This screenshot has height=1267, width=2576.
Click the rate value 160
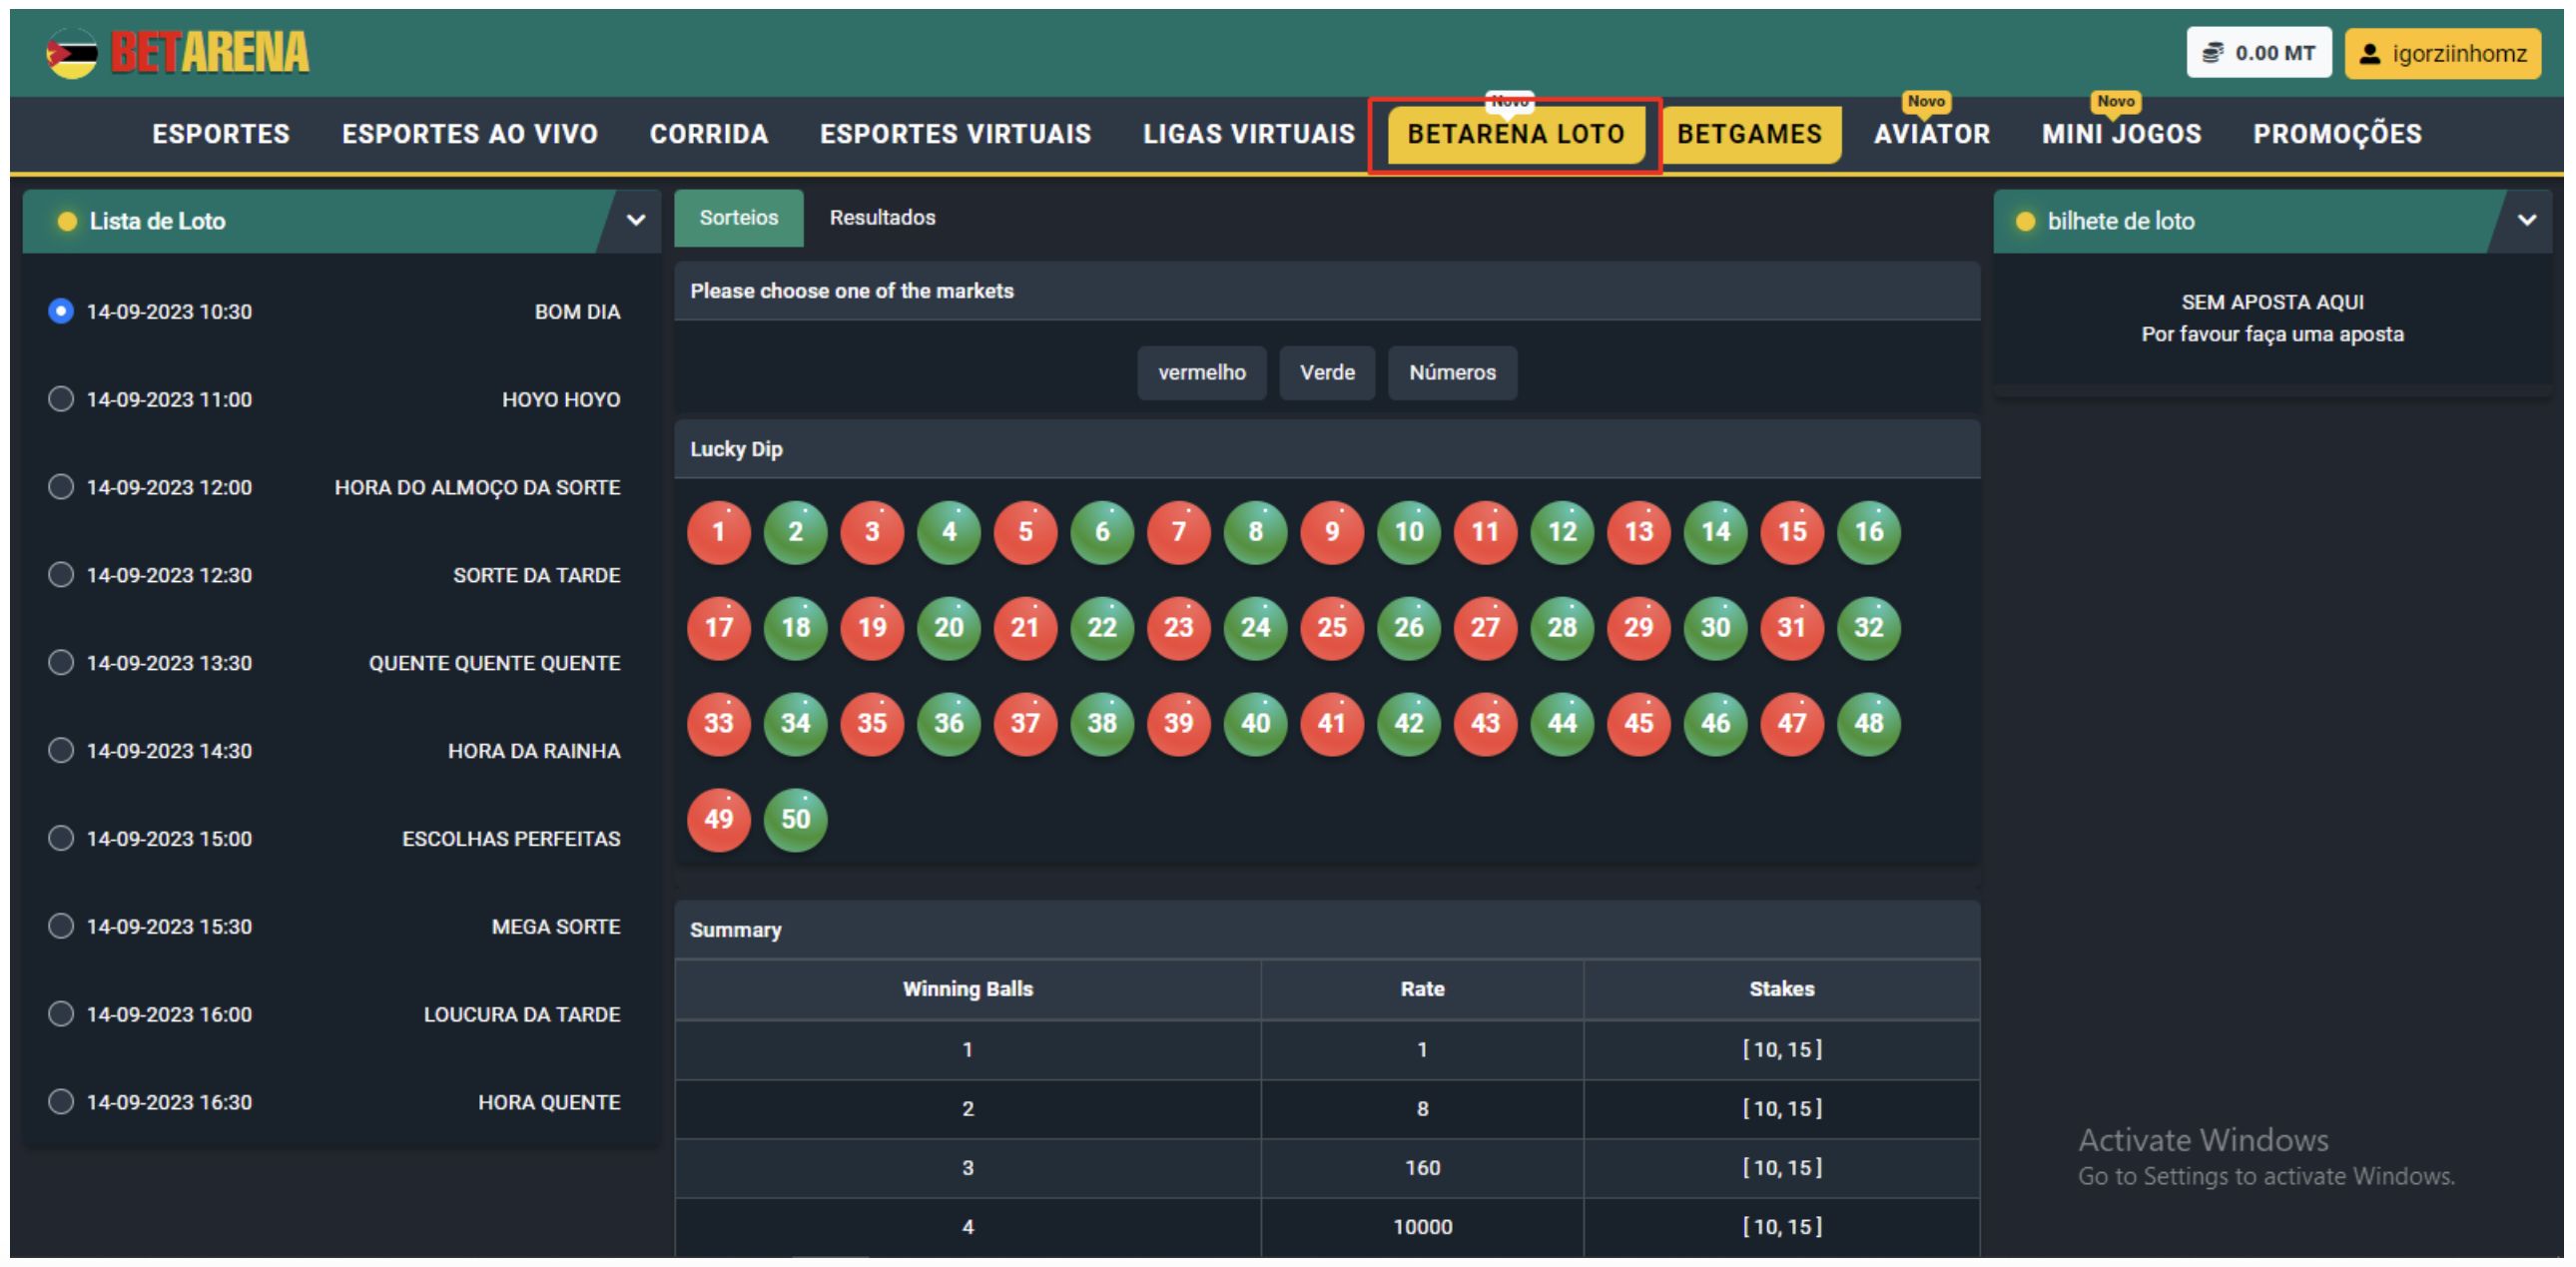click(1422, 1169)
